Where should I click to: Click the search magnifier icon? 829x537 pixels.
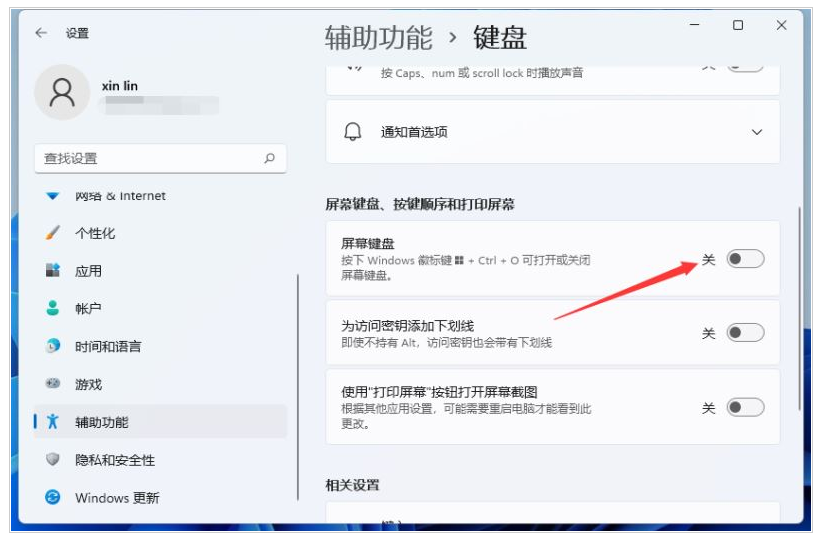(269, 158)
